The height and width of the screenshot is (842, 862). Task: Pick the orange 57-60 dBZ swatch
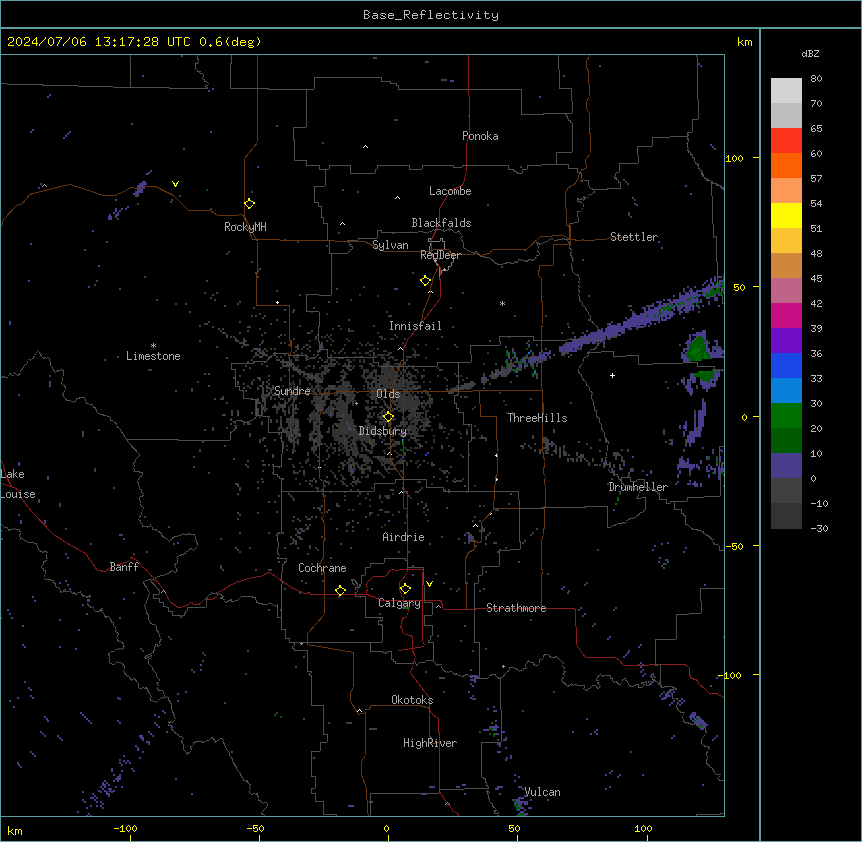[x=786, y=165]
